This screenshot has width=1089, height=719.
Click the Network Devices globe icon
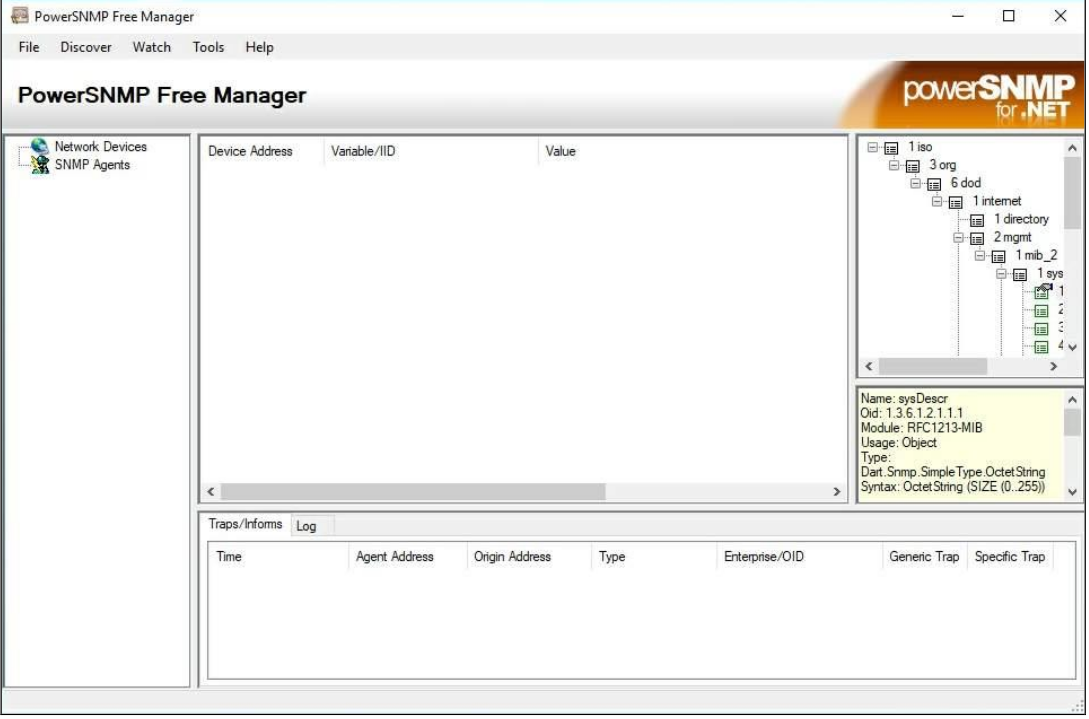coord(40,147)
